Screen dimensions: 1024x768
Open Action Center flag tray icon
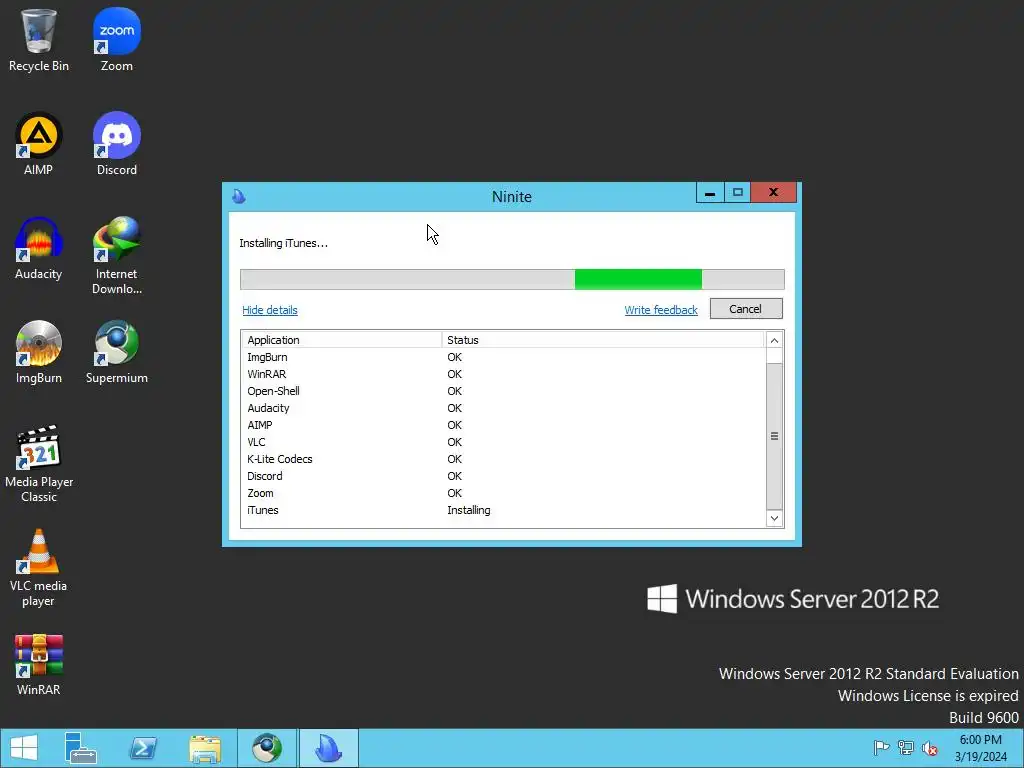pos(882,748)
